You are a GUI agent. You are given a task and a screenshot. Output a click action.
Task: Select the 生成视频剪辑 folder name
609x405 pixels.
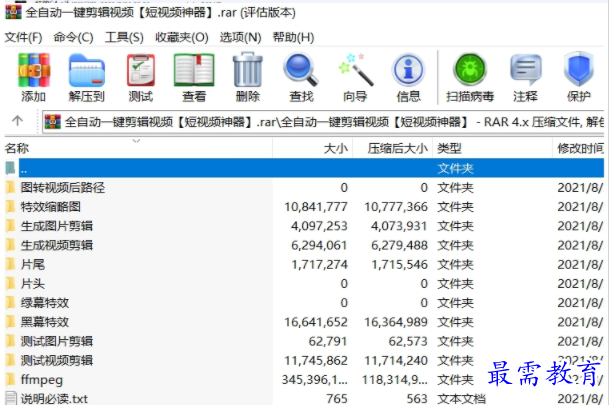point(57,245)
